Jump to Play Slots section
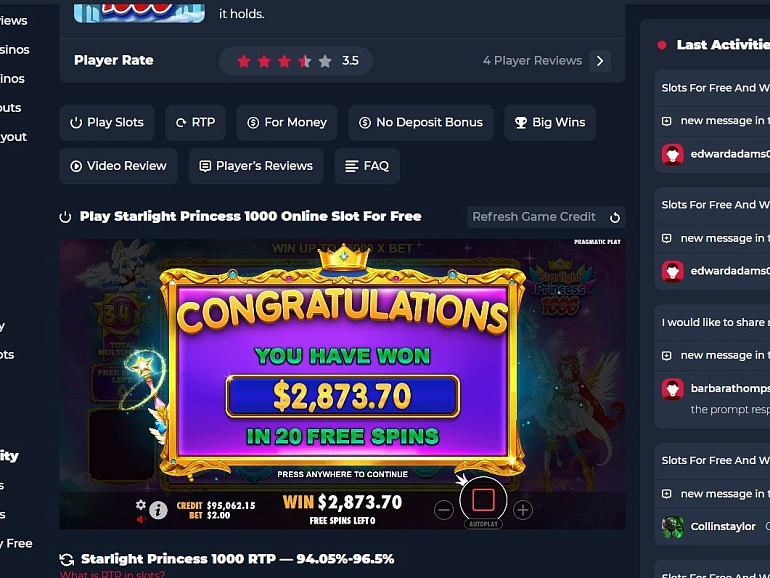Image resolution: width=770 pixels, height=578 pixels. tap(107, 122)
